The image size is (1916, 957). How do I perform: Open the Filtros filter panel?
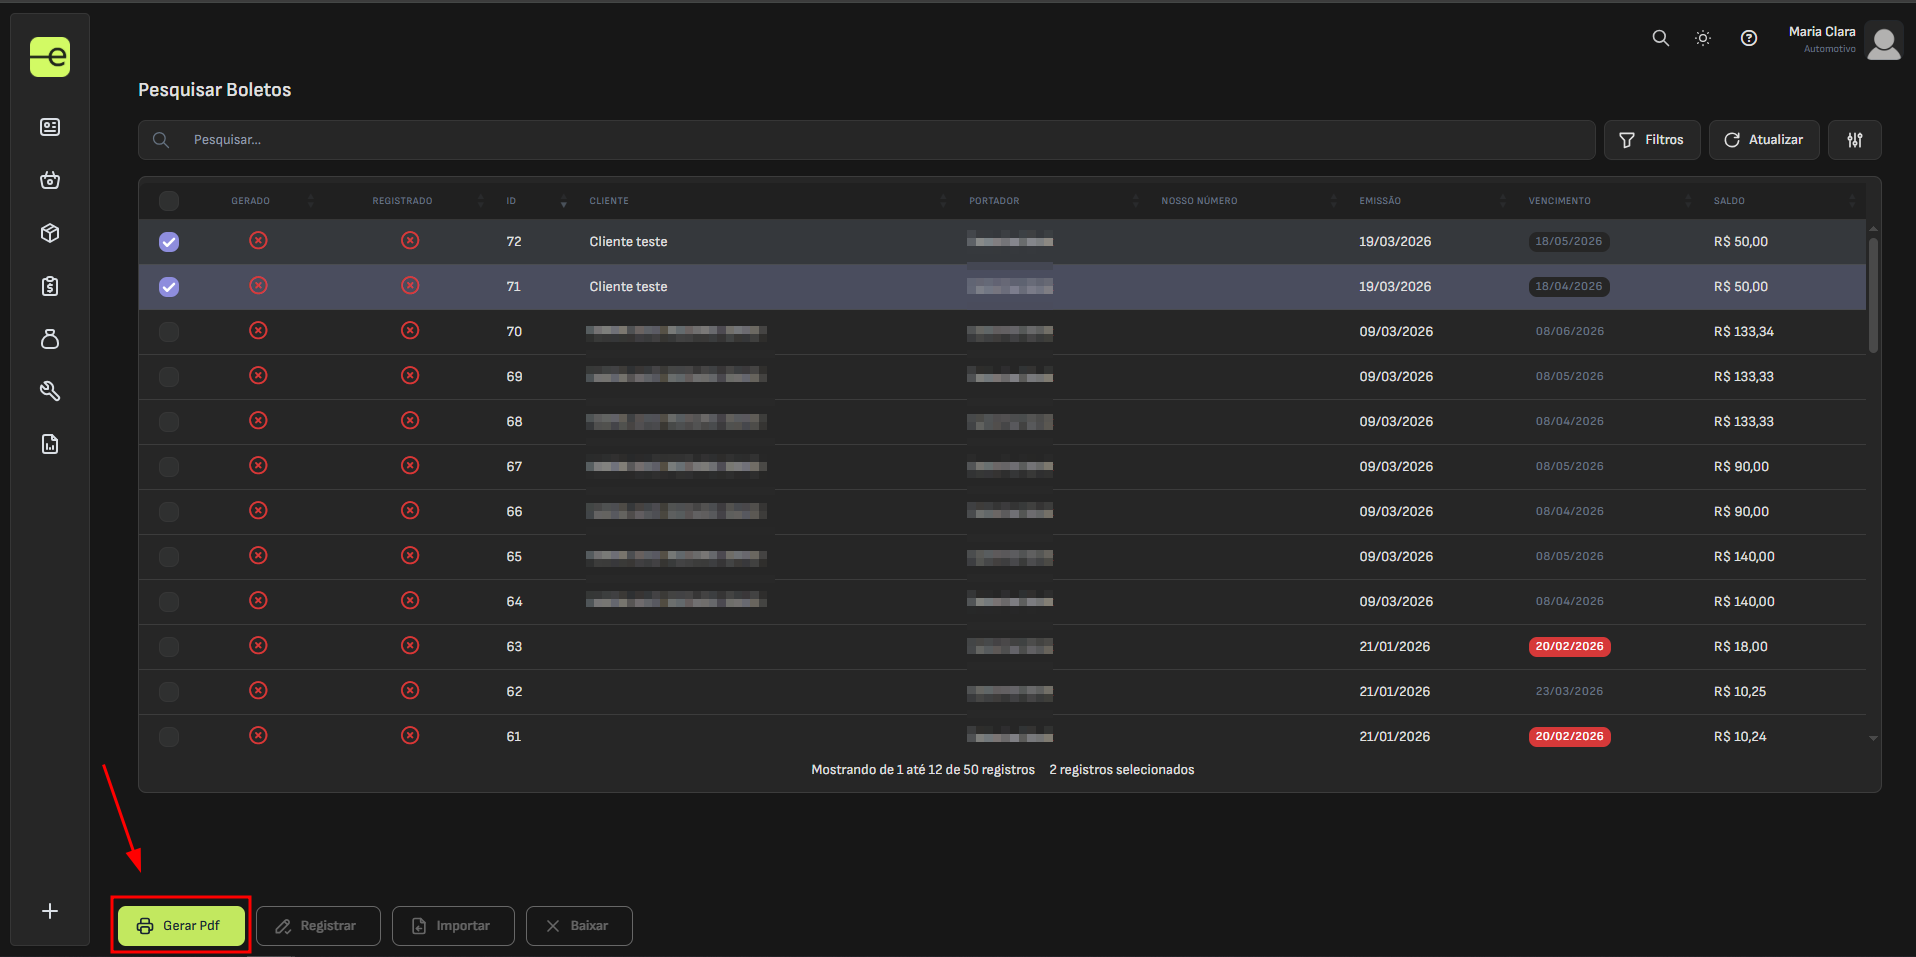(x=1651, y=140)
